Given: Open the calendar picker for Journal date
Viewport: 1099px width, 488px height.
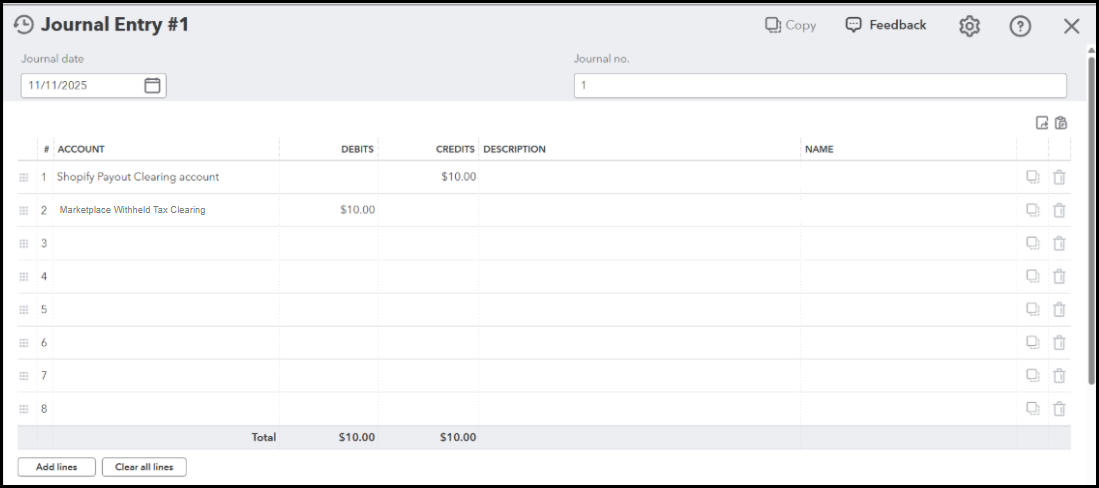Looking at the screenshot, I should pyautogui.click(x=153, y=86).
